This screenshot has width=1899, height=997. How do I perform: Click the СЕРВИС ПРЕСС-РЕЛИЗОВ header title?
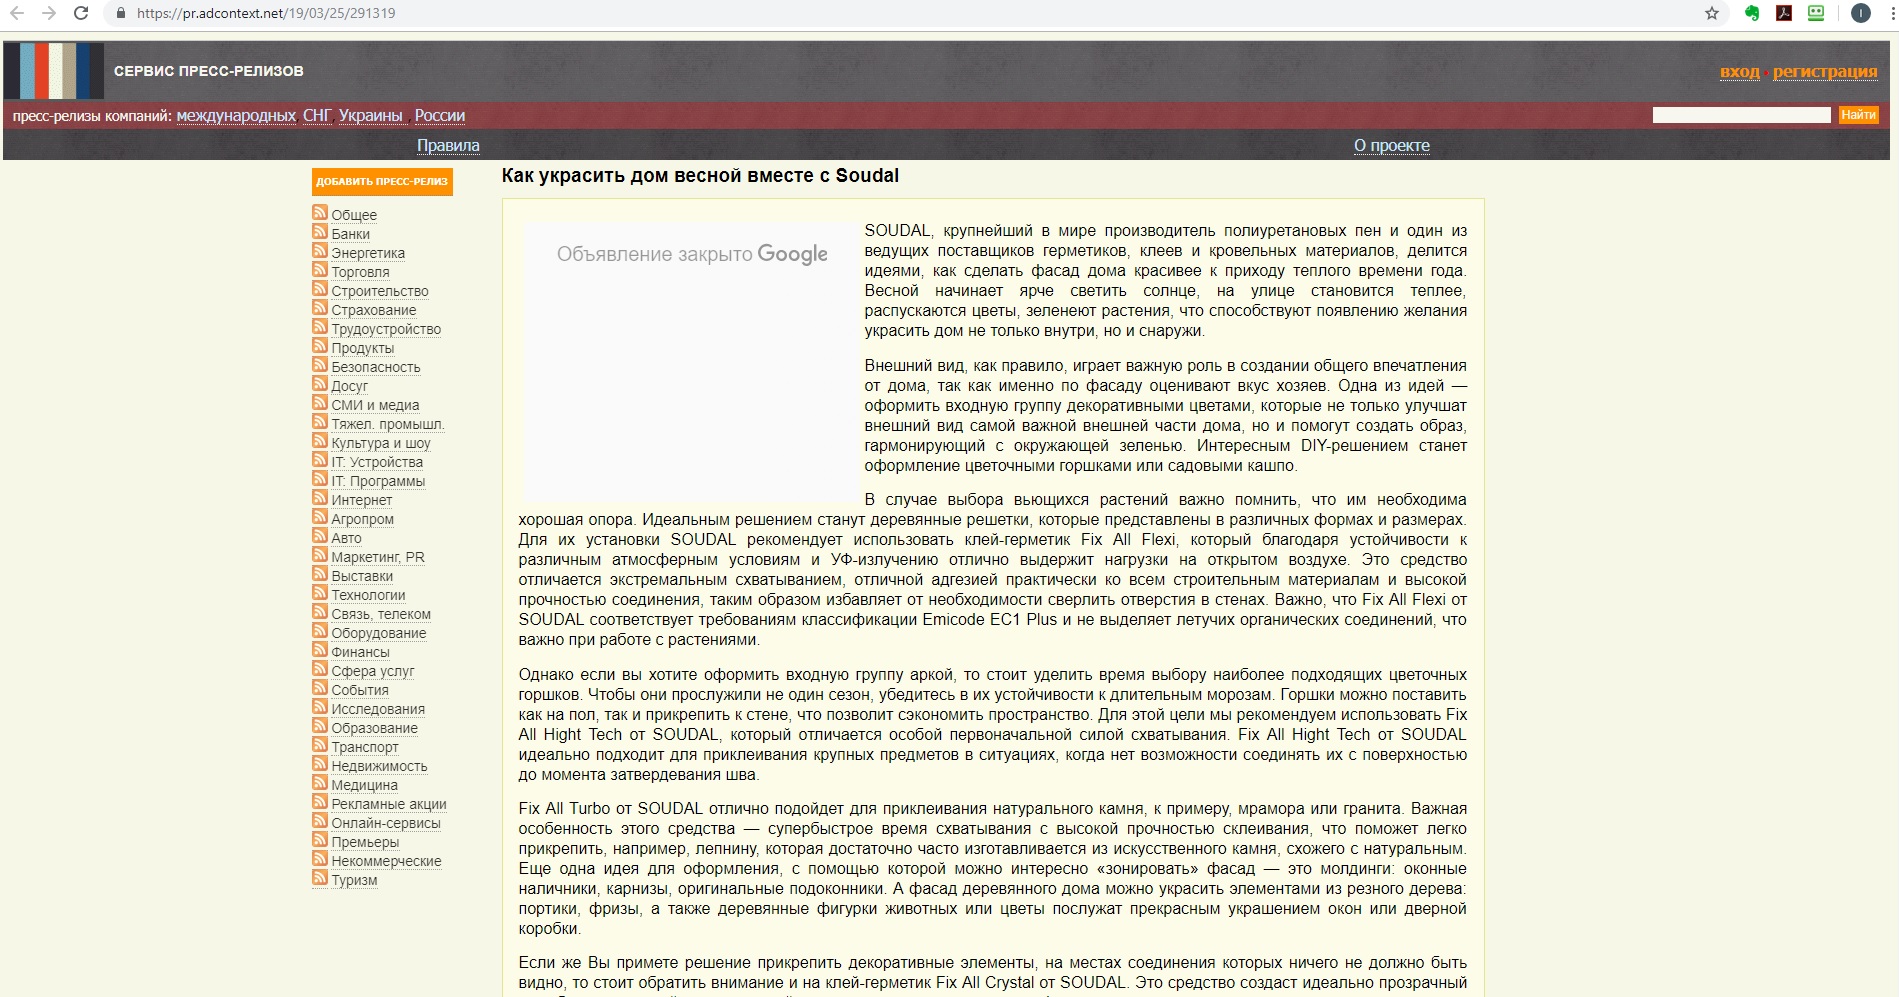click(209, 71)
